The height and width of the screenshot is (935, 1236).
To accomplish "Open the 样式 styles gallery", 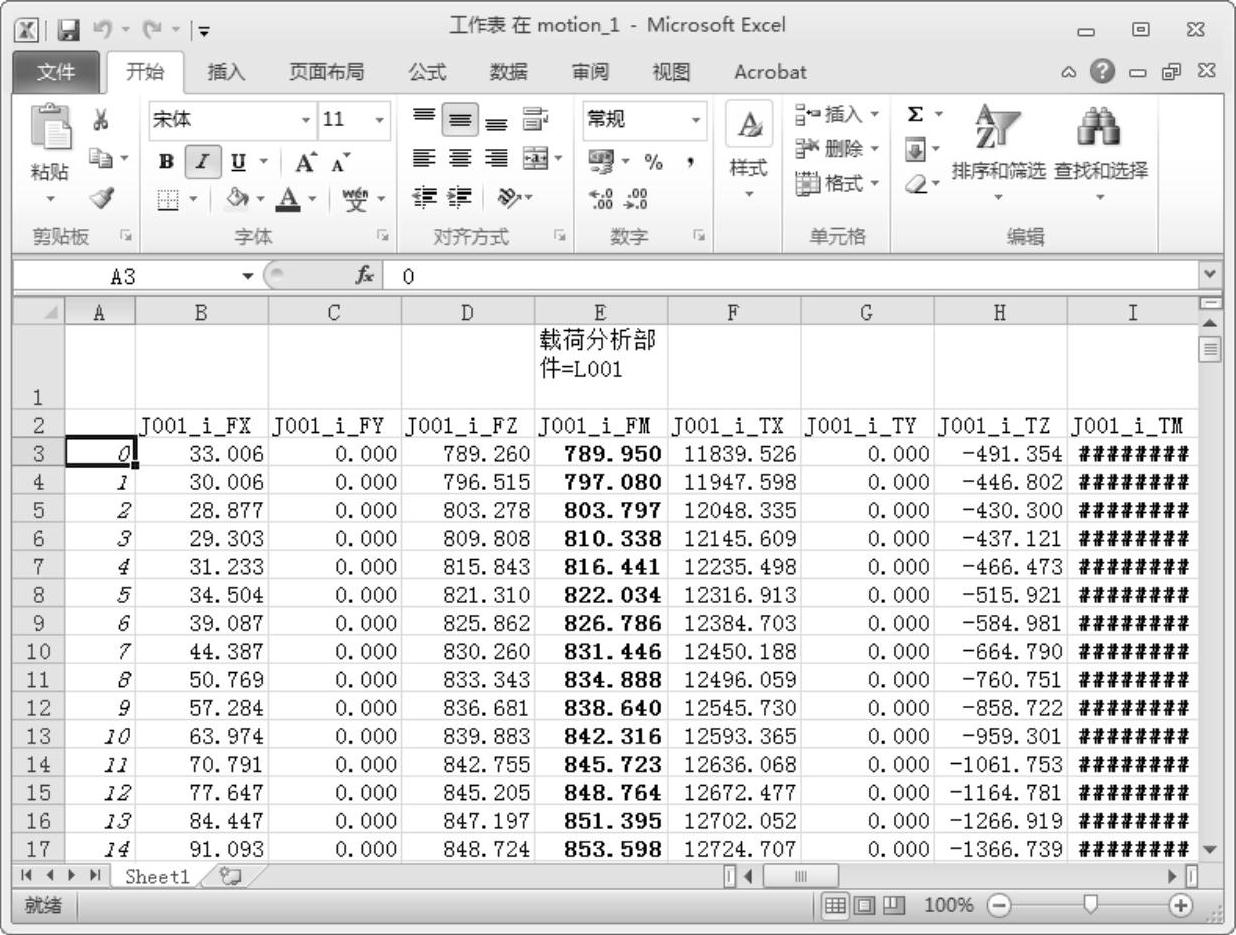I will pyautogui.click(x=749, y=149).
